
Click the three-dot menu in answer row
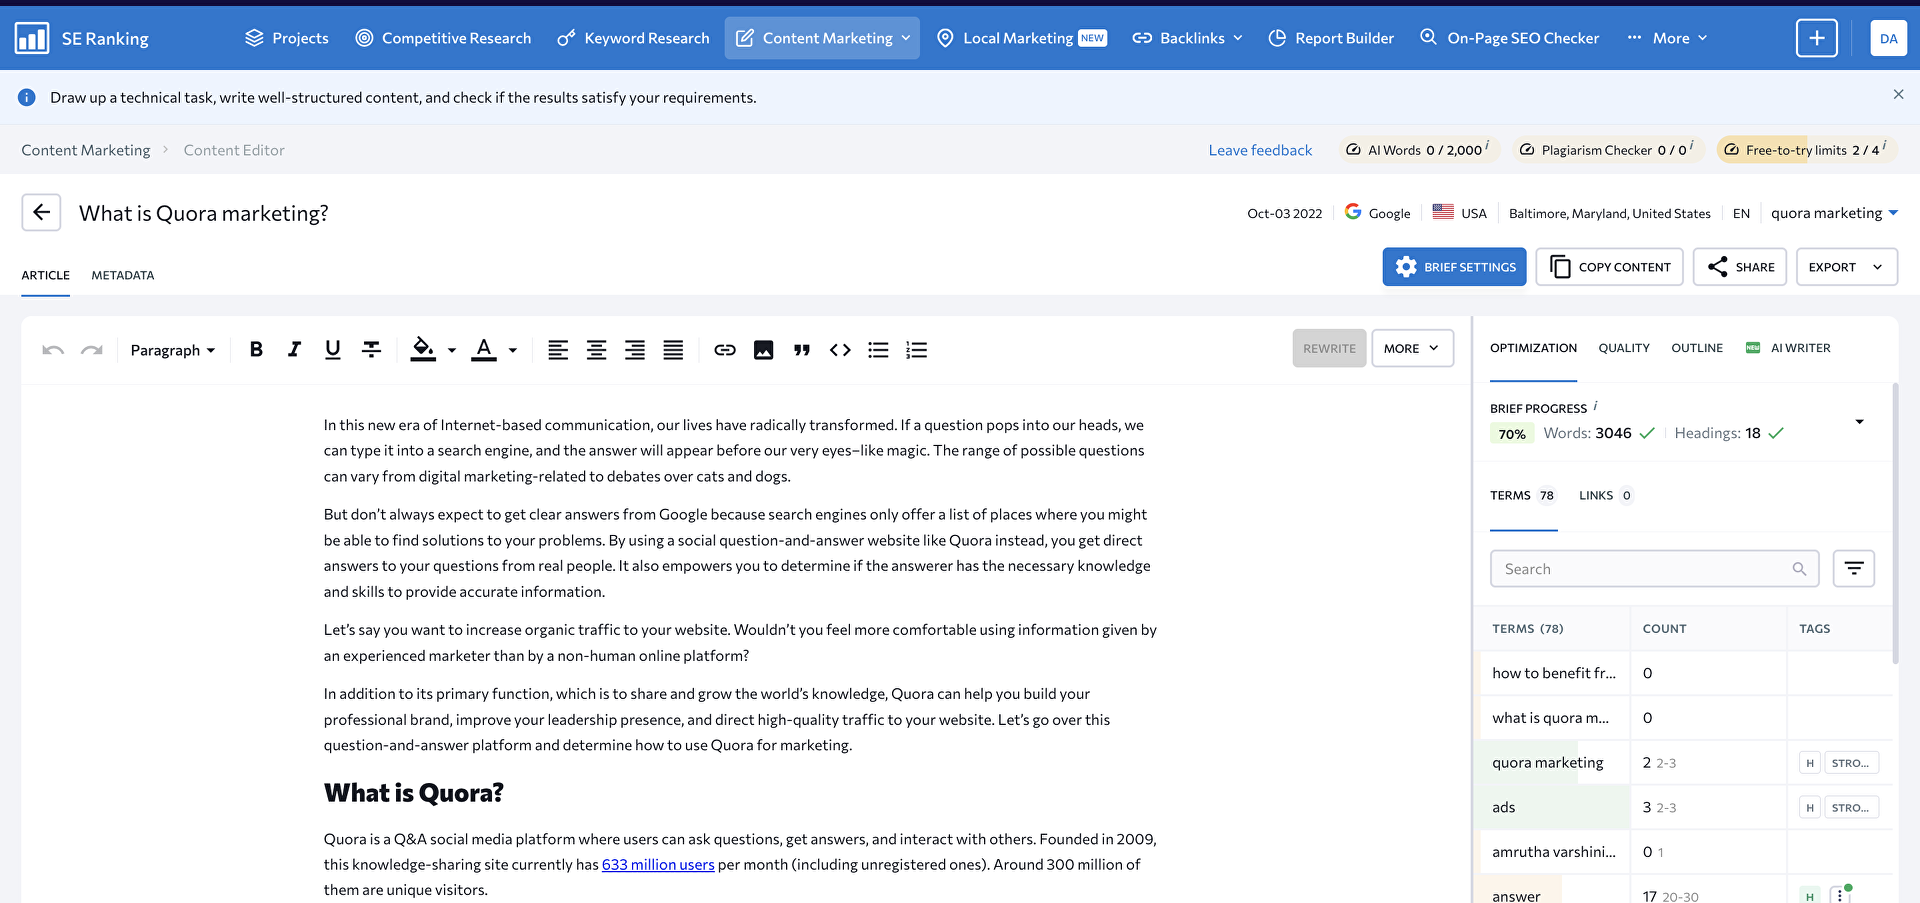(1841, 896)
